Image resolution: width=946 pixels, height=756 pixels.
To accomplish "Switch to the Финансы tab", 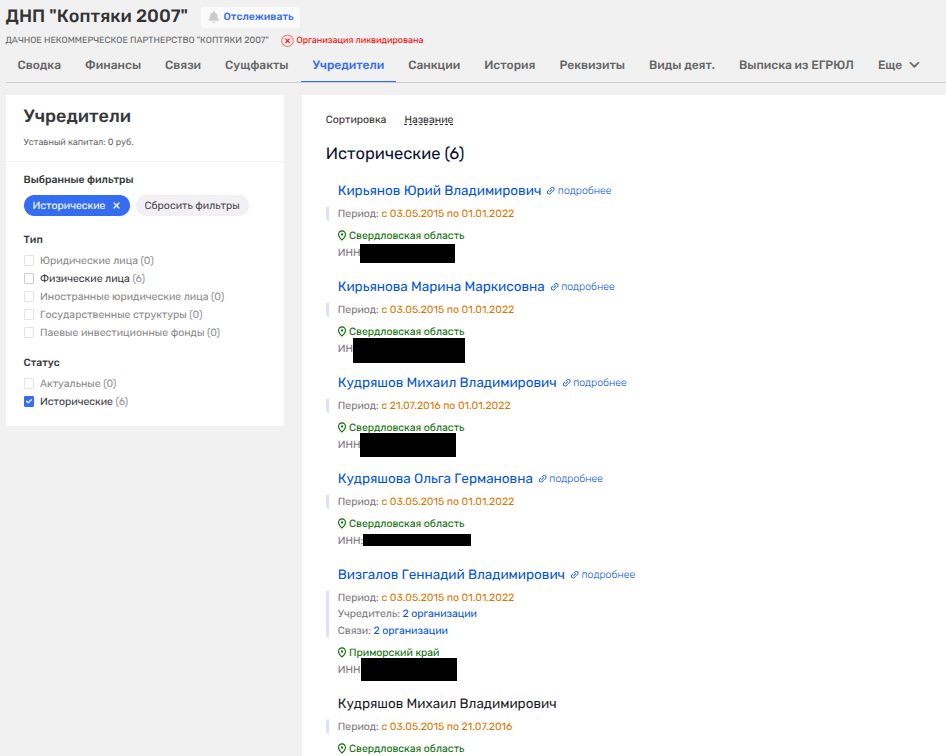I will point(113,65).
